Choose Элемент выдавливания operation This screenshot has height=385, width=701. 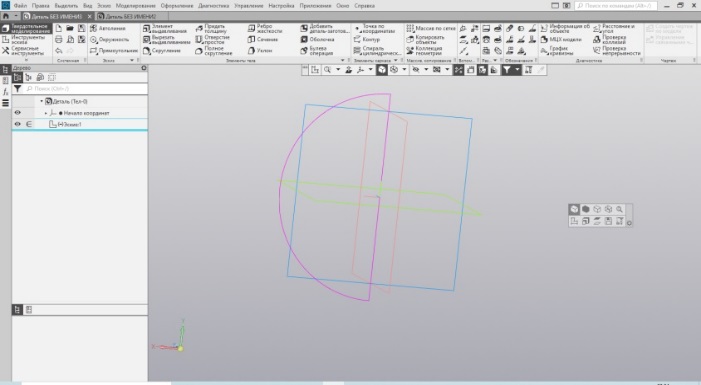point(165,29)
